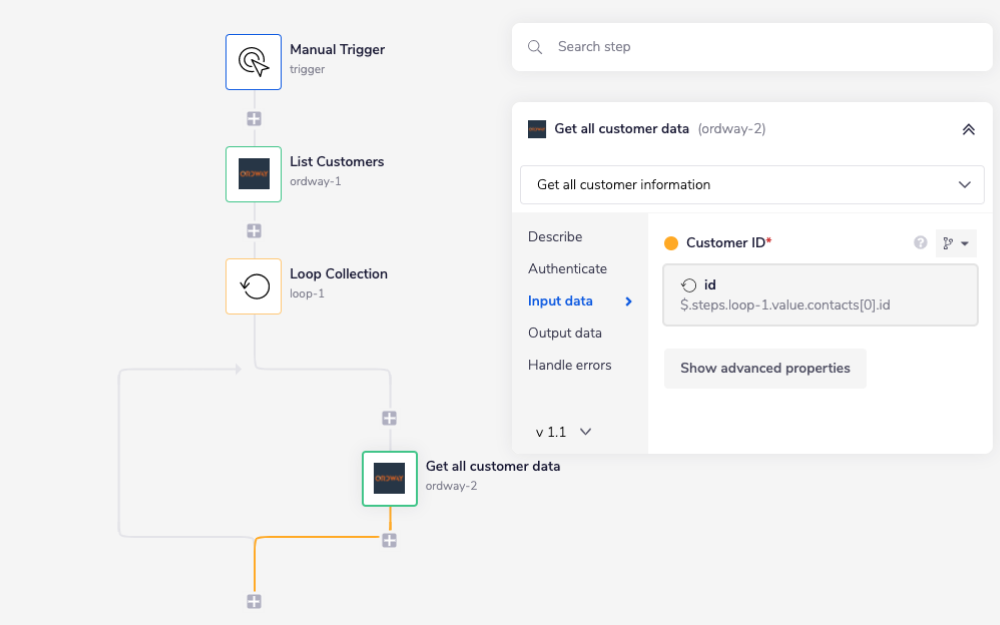
Task: Switch to the Describe tab
Action: pos(555,237)
